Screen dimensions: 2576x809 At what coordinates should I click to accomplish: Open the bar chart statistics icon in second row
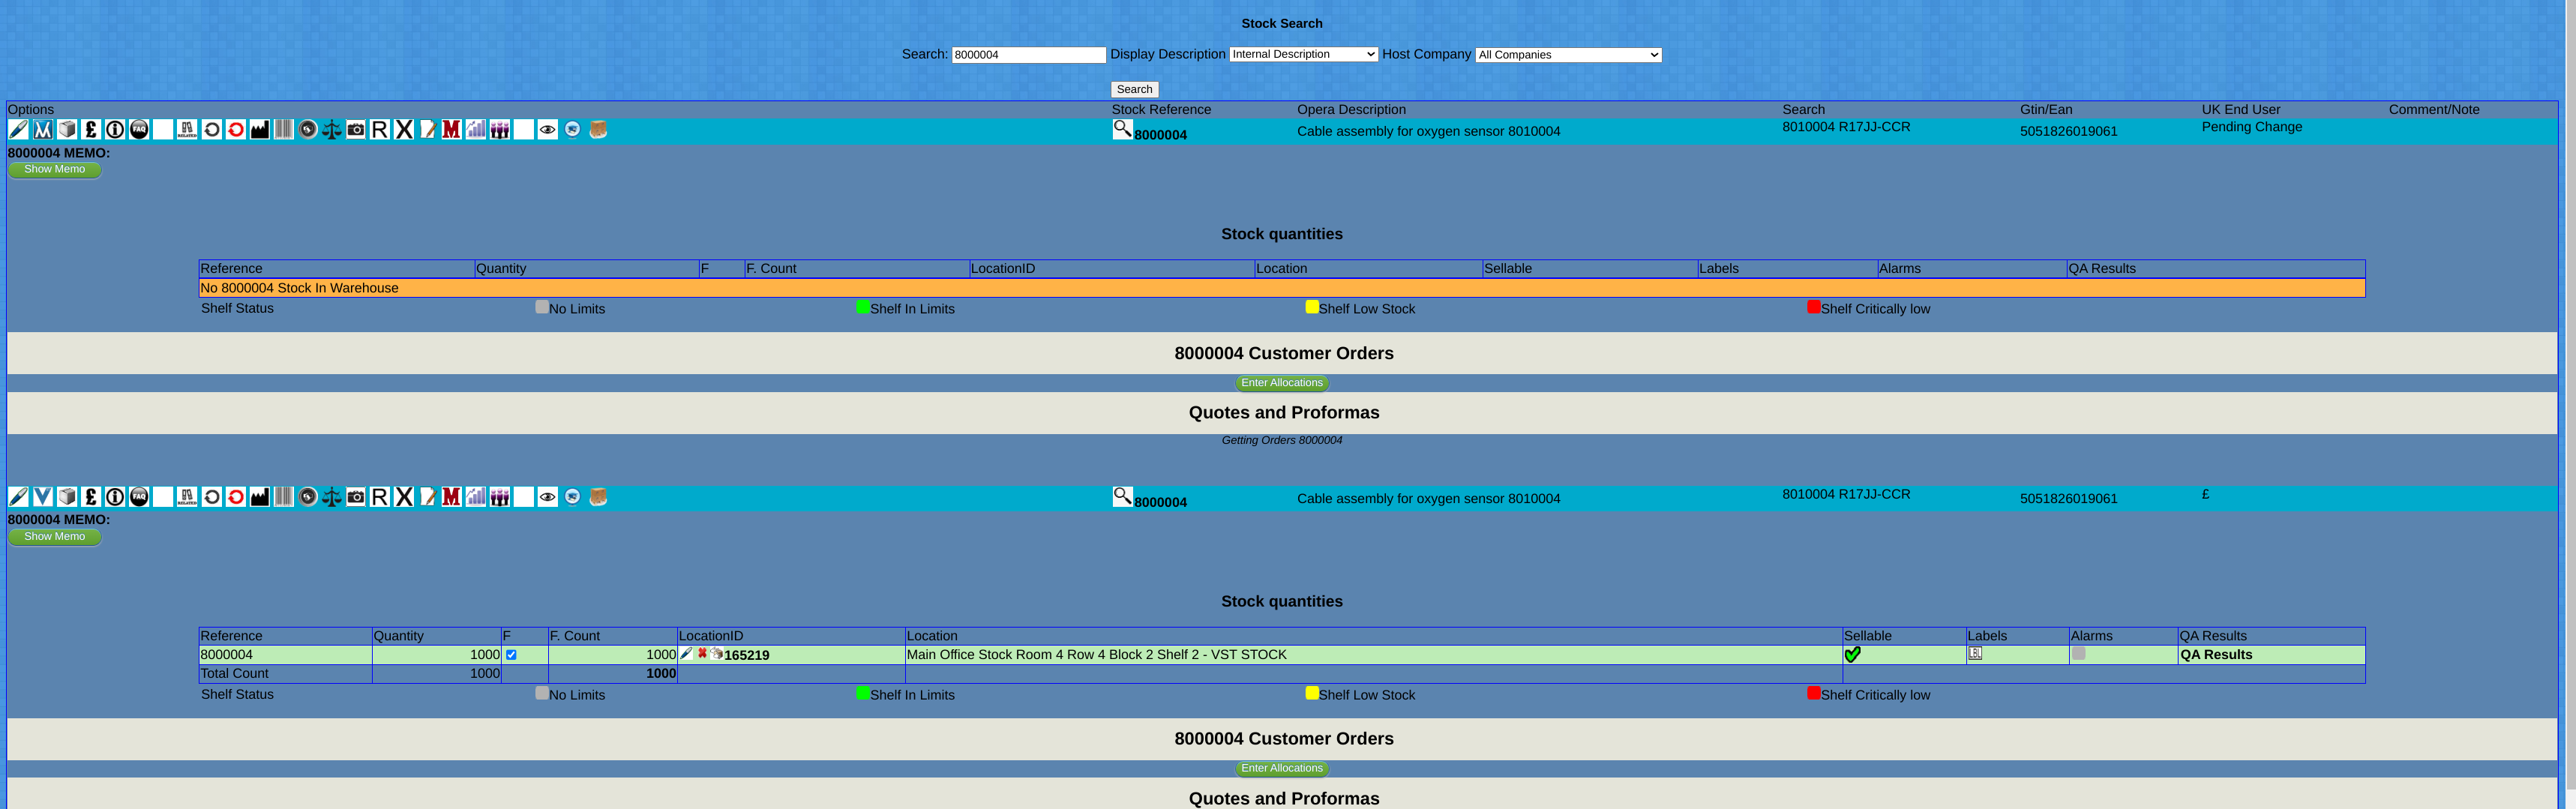[x=476, y=497]
